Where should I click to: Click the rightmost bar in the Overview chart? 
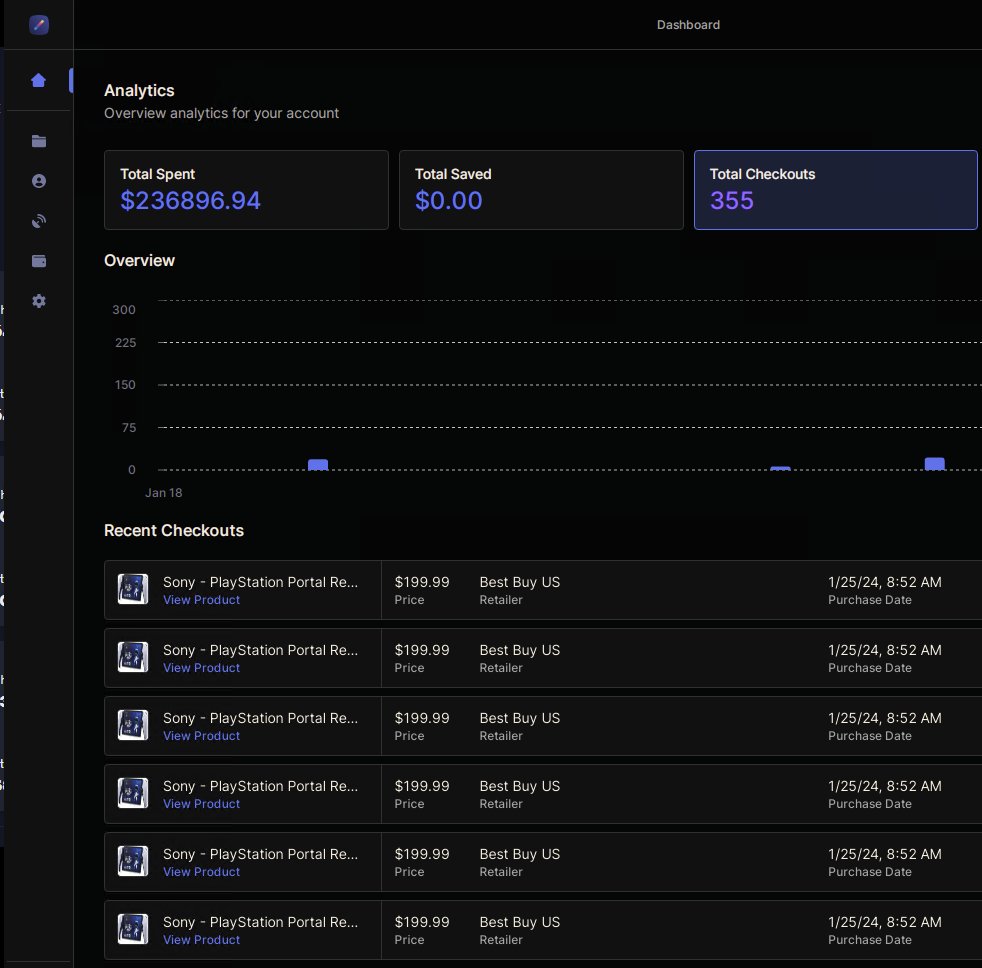click(934, 463)
